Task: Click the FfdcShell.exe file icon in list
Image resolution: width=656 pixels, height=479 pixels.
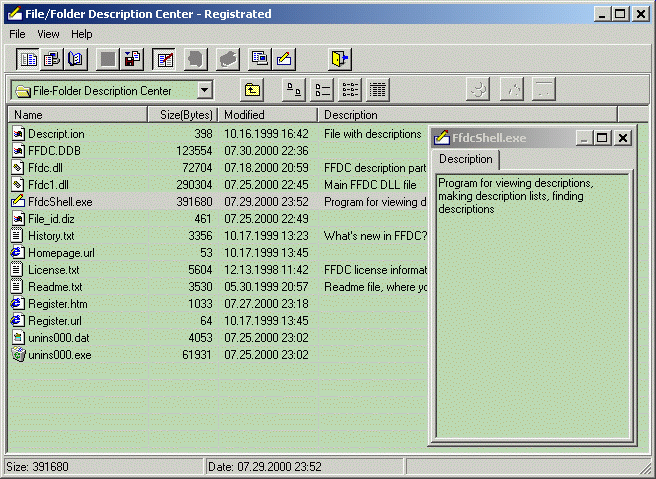Action: (x=18, y=202)
